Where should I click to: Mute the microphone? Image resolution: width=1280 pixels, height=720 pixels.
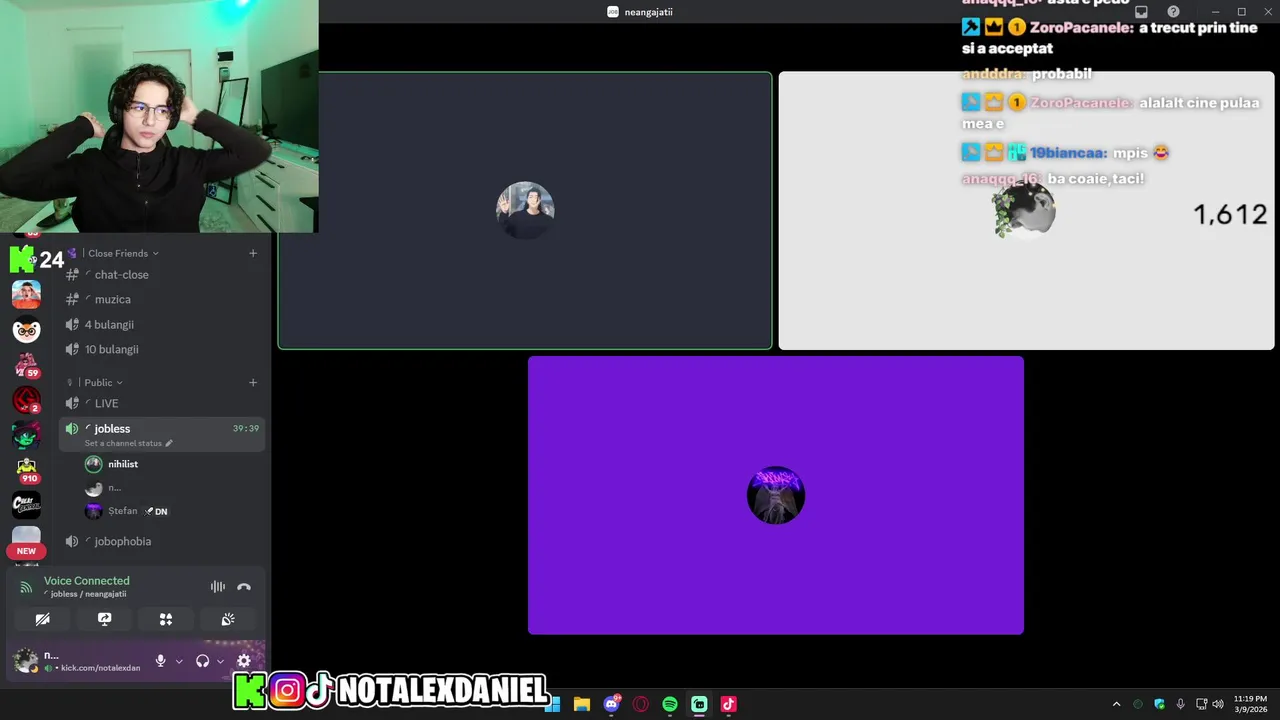click(160, 661)
